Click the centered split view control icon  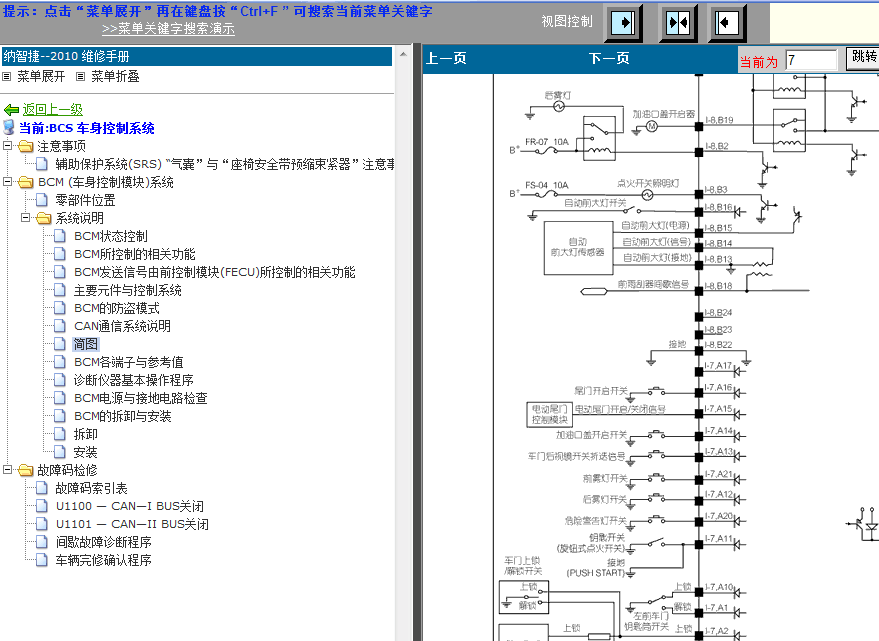click(x=677, y=22)
